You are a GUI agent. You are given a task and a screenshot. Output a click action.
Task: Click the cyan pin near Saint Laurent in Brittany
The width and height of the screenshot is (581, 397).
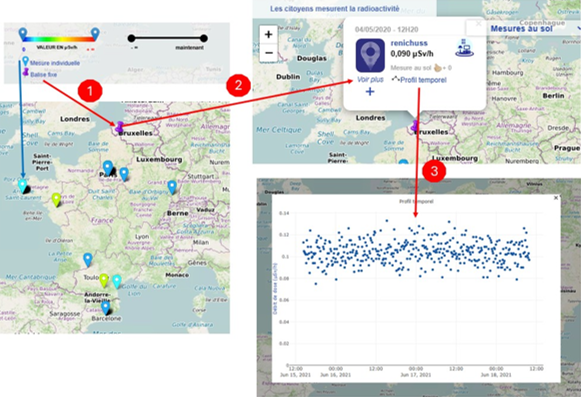23,185
